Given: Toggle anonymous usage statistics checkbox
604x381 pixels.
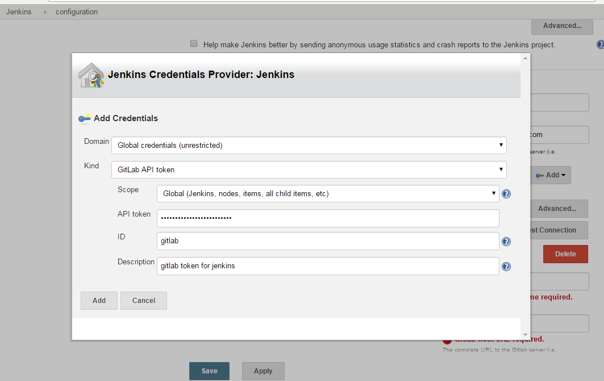Looking at the screenshot, I should tap(194, 44).
